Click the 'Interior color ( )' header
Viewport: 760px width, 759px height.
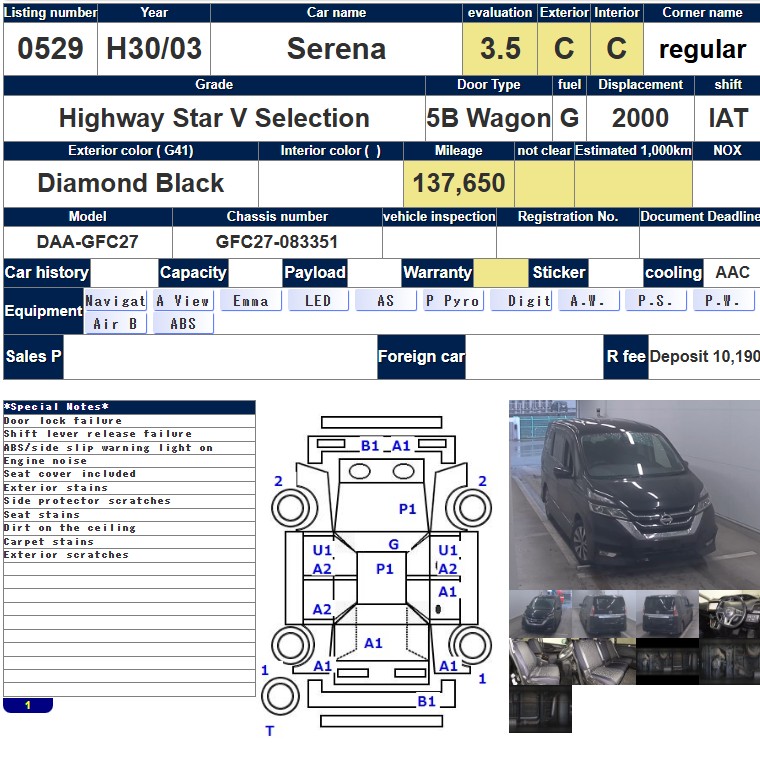click(331, 151)
